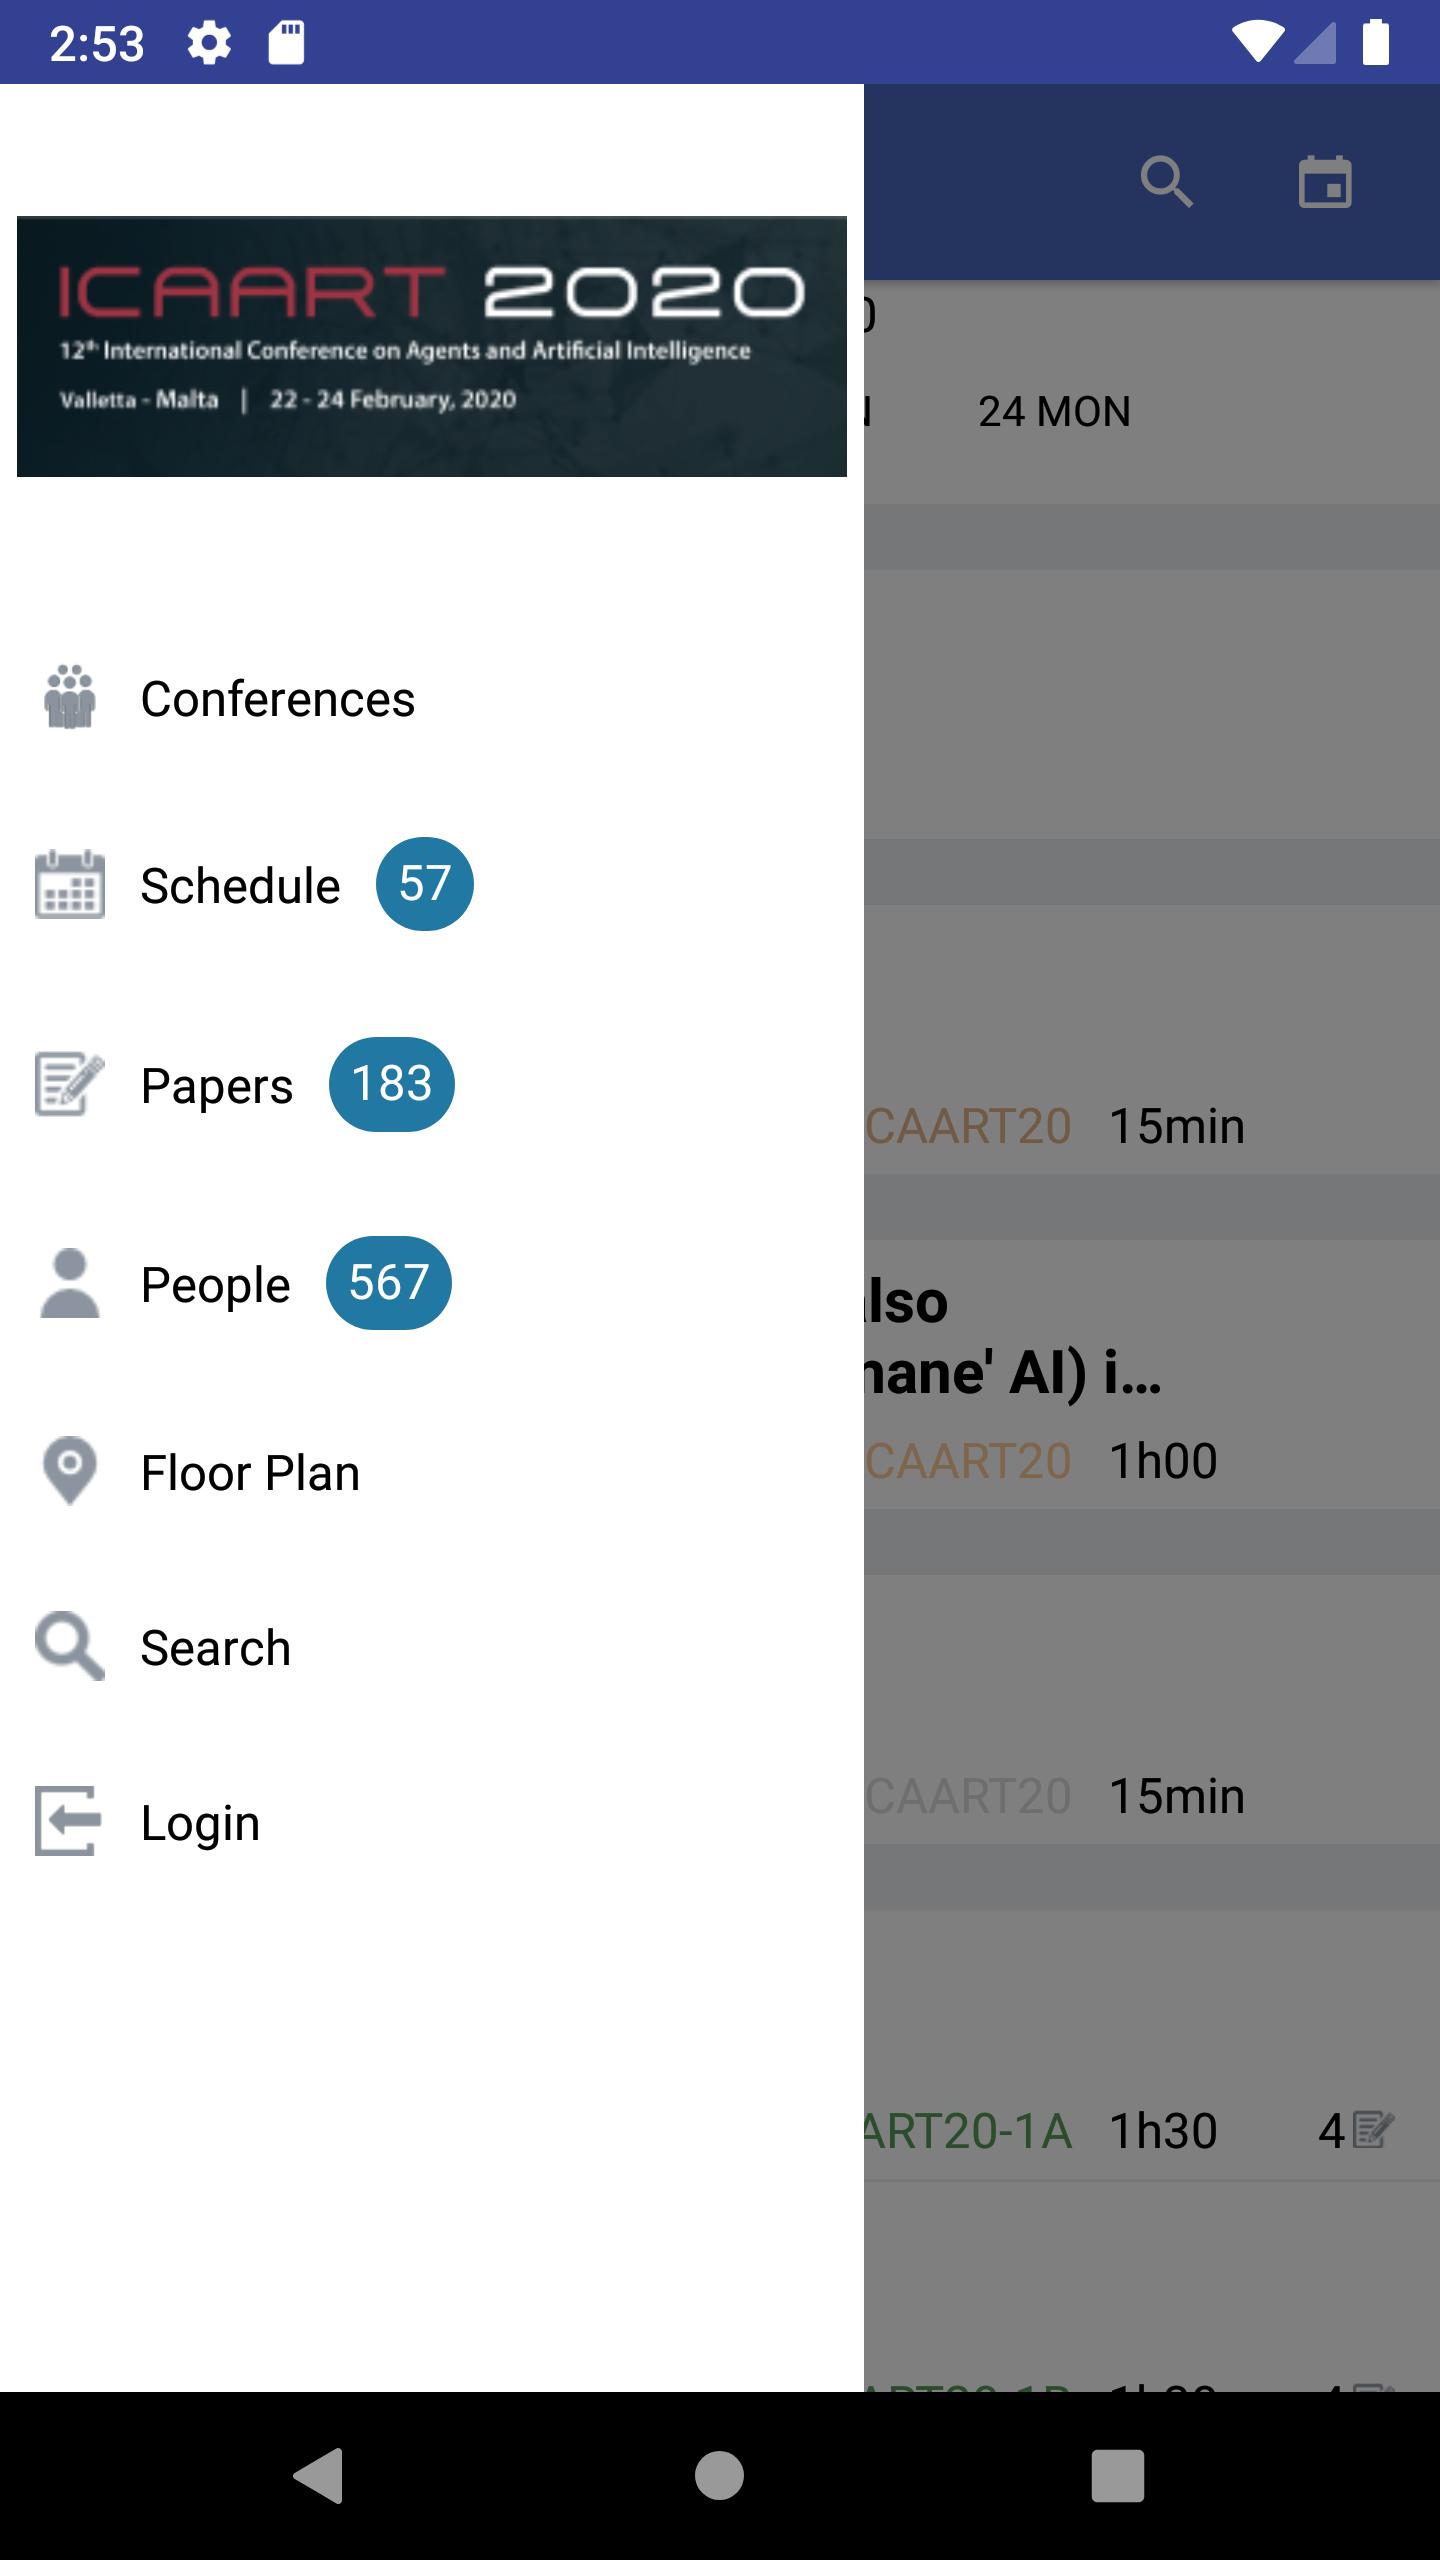Open Floor Plan from the drawer
The width and height of the screenshot is (1440, 2560).
432,1472
